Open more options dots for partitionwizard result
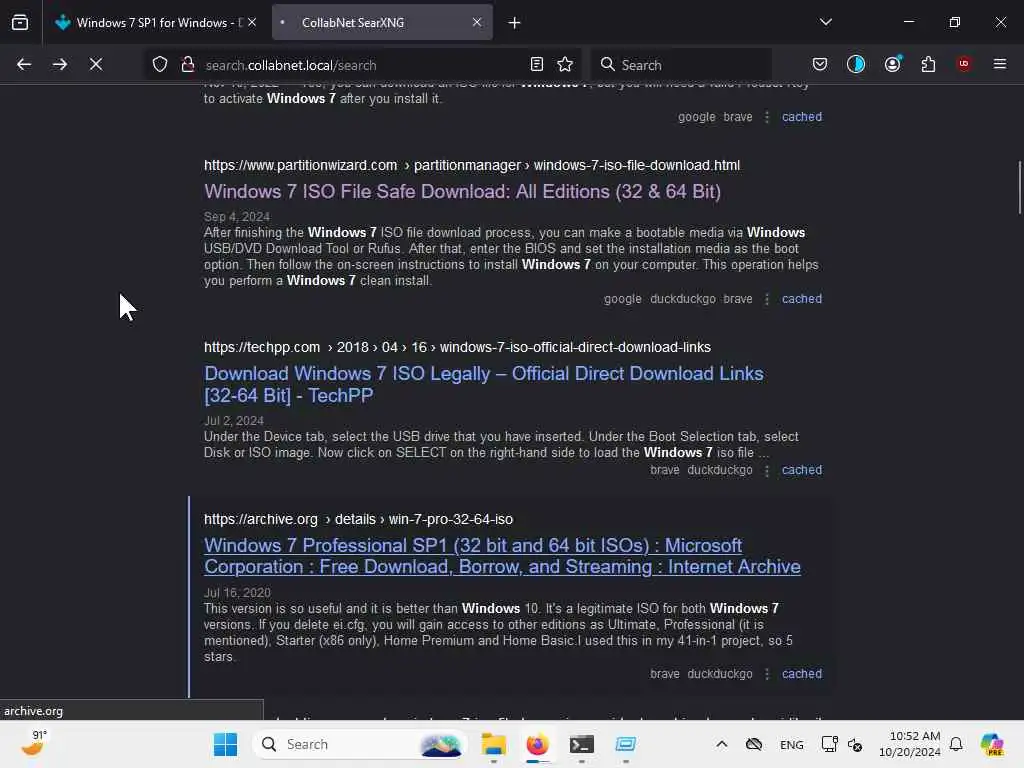 point(767,298)
